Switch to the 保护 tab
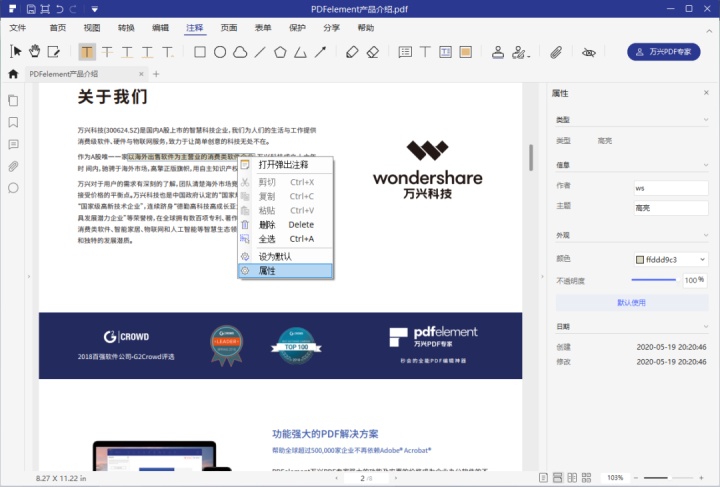This screenshot has height=487, width=720. click(x=297, y=28)
